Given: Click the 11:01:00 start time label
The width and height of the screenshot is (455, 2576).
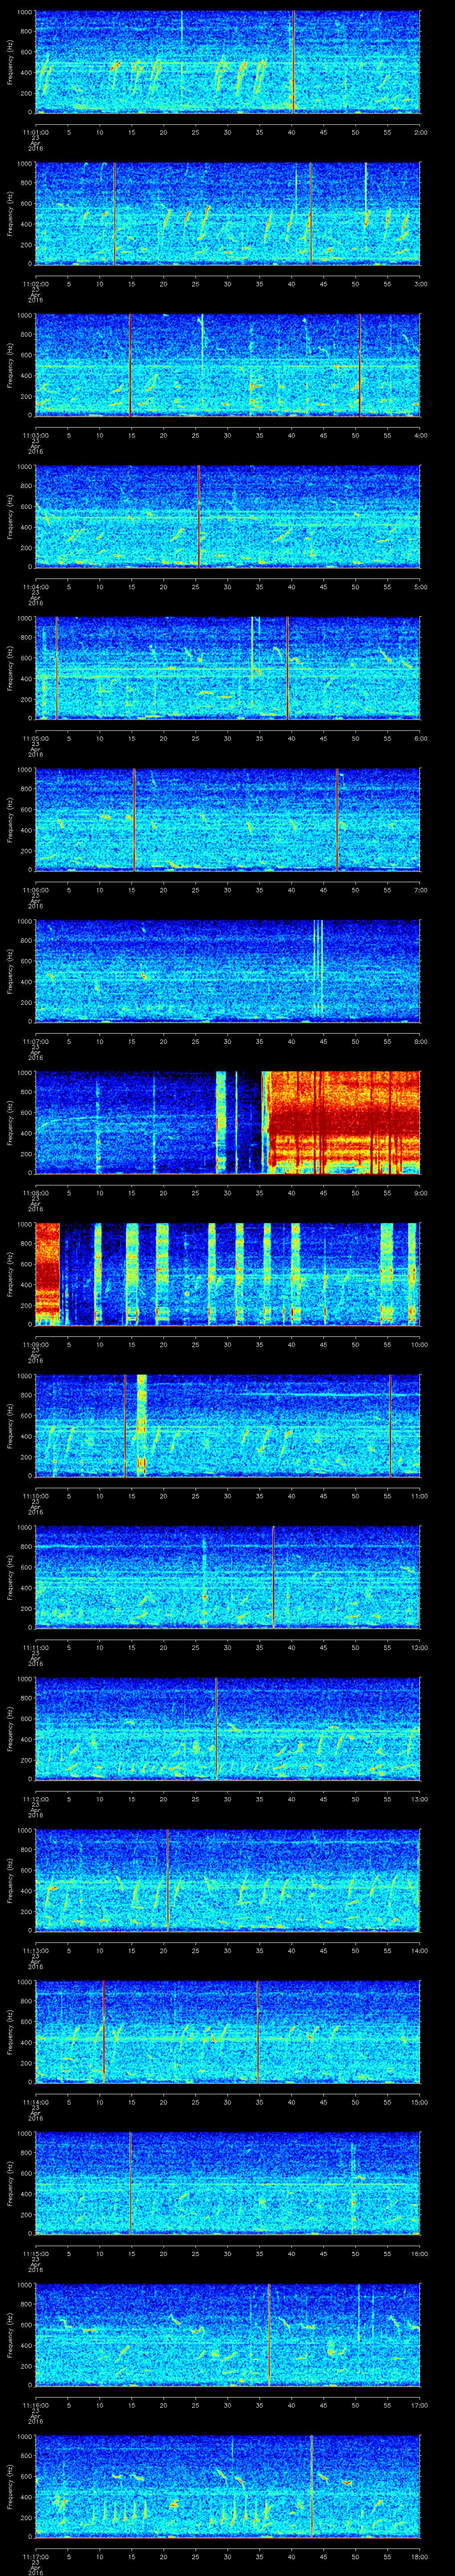Looking at the screenshot, I should [35, 131].
